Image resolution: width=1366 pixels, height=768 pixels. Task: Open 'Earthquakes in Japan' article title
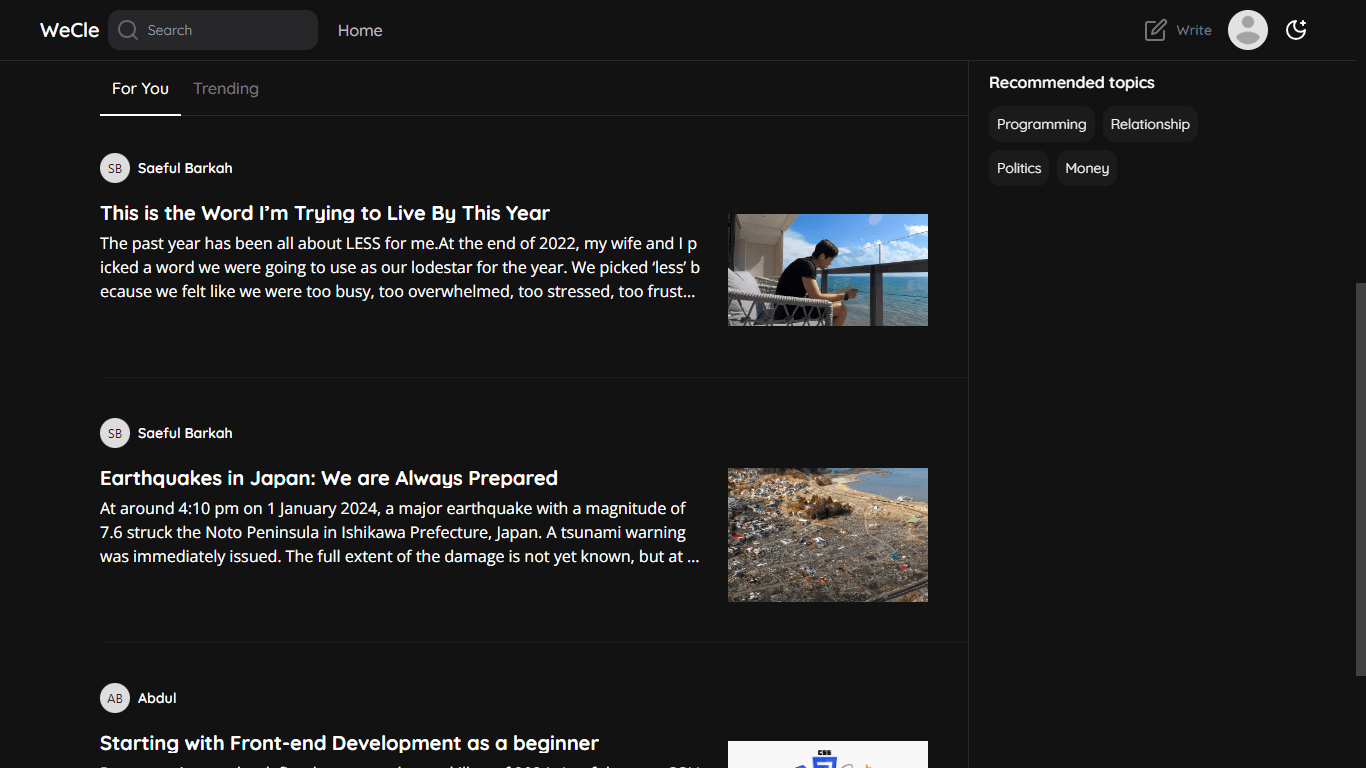click(x=329, y=478)
